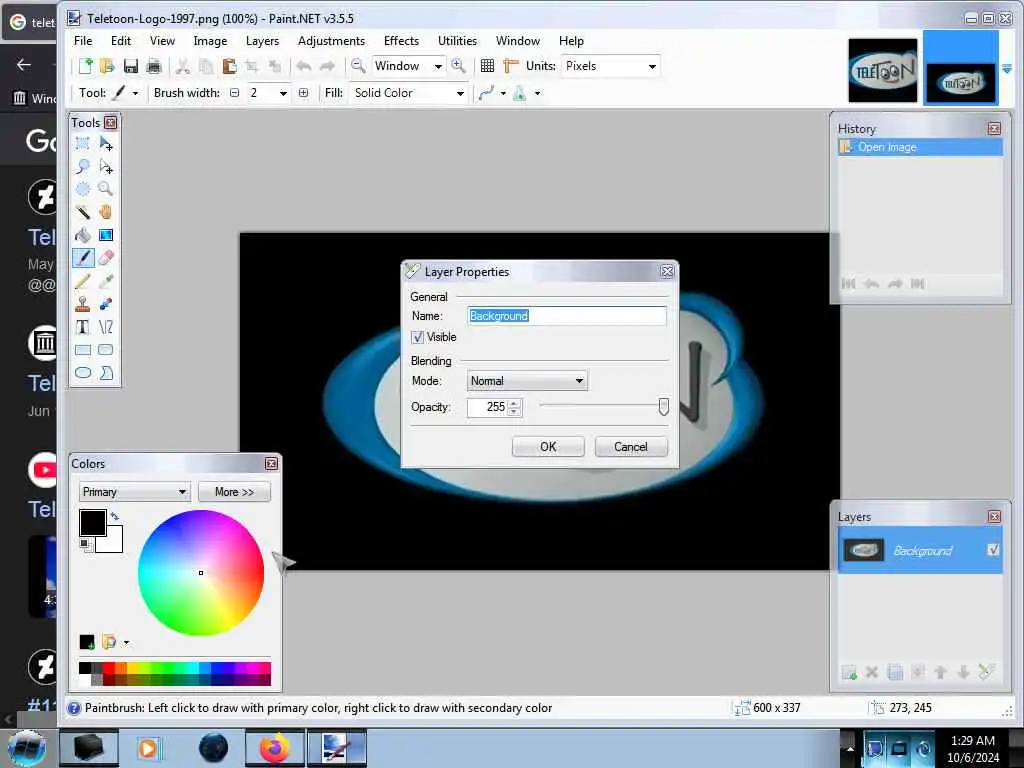This screenshot has height=768, width=1024.
Task: Click the Save toolbar icon
Action: click(131, 66)
